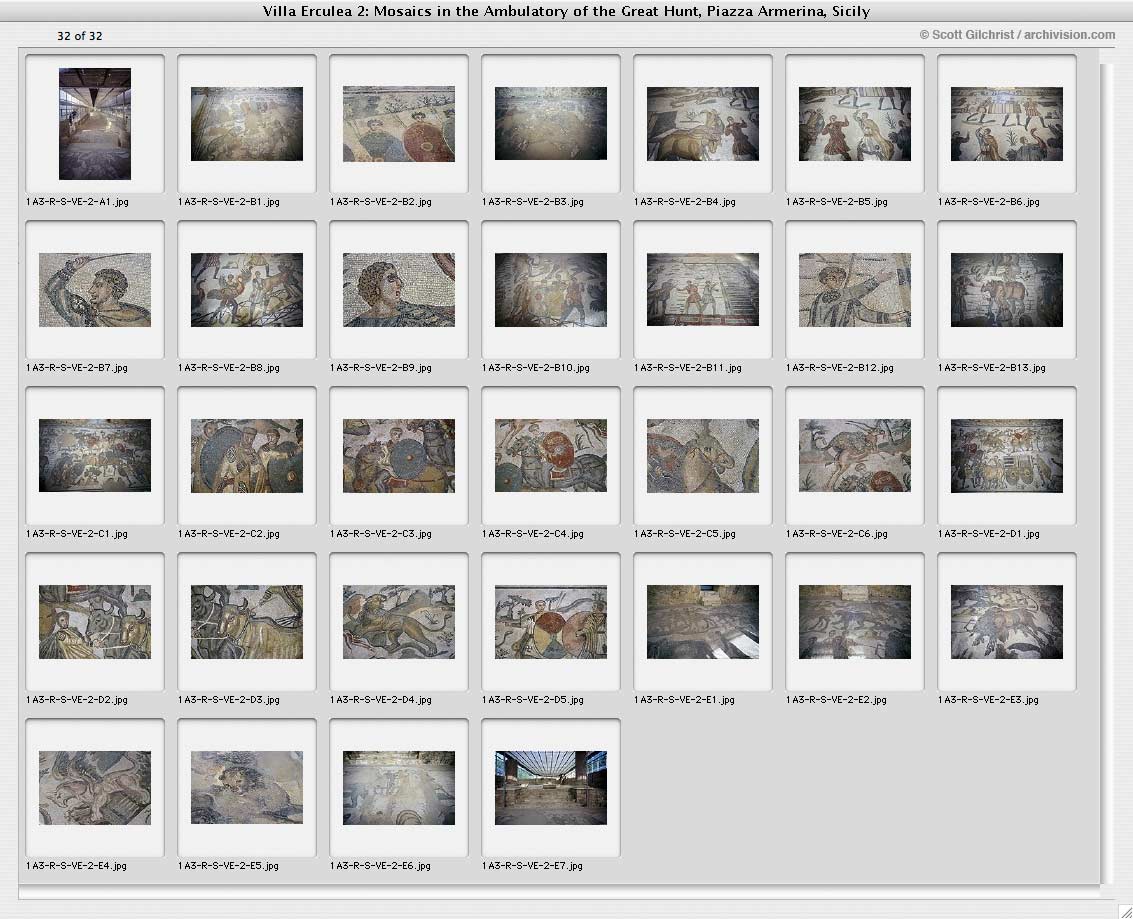
Task: Click the caption text "1A3-R-S-VE-2-E7.jpg"
Action: 533,866
